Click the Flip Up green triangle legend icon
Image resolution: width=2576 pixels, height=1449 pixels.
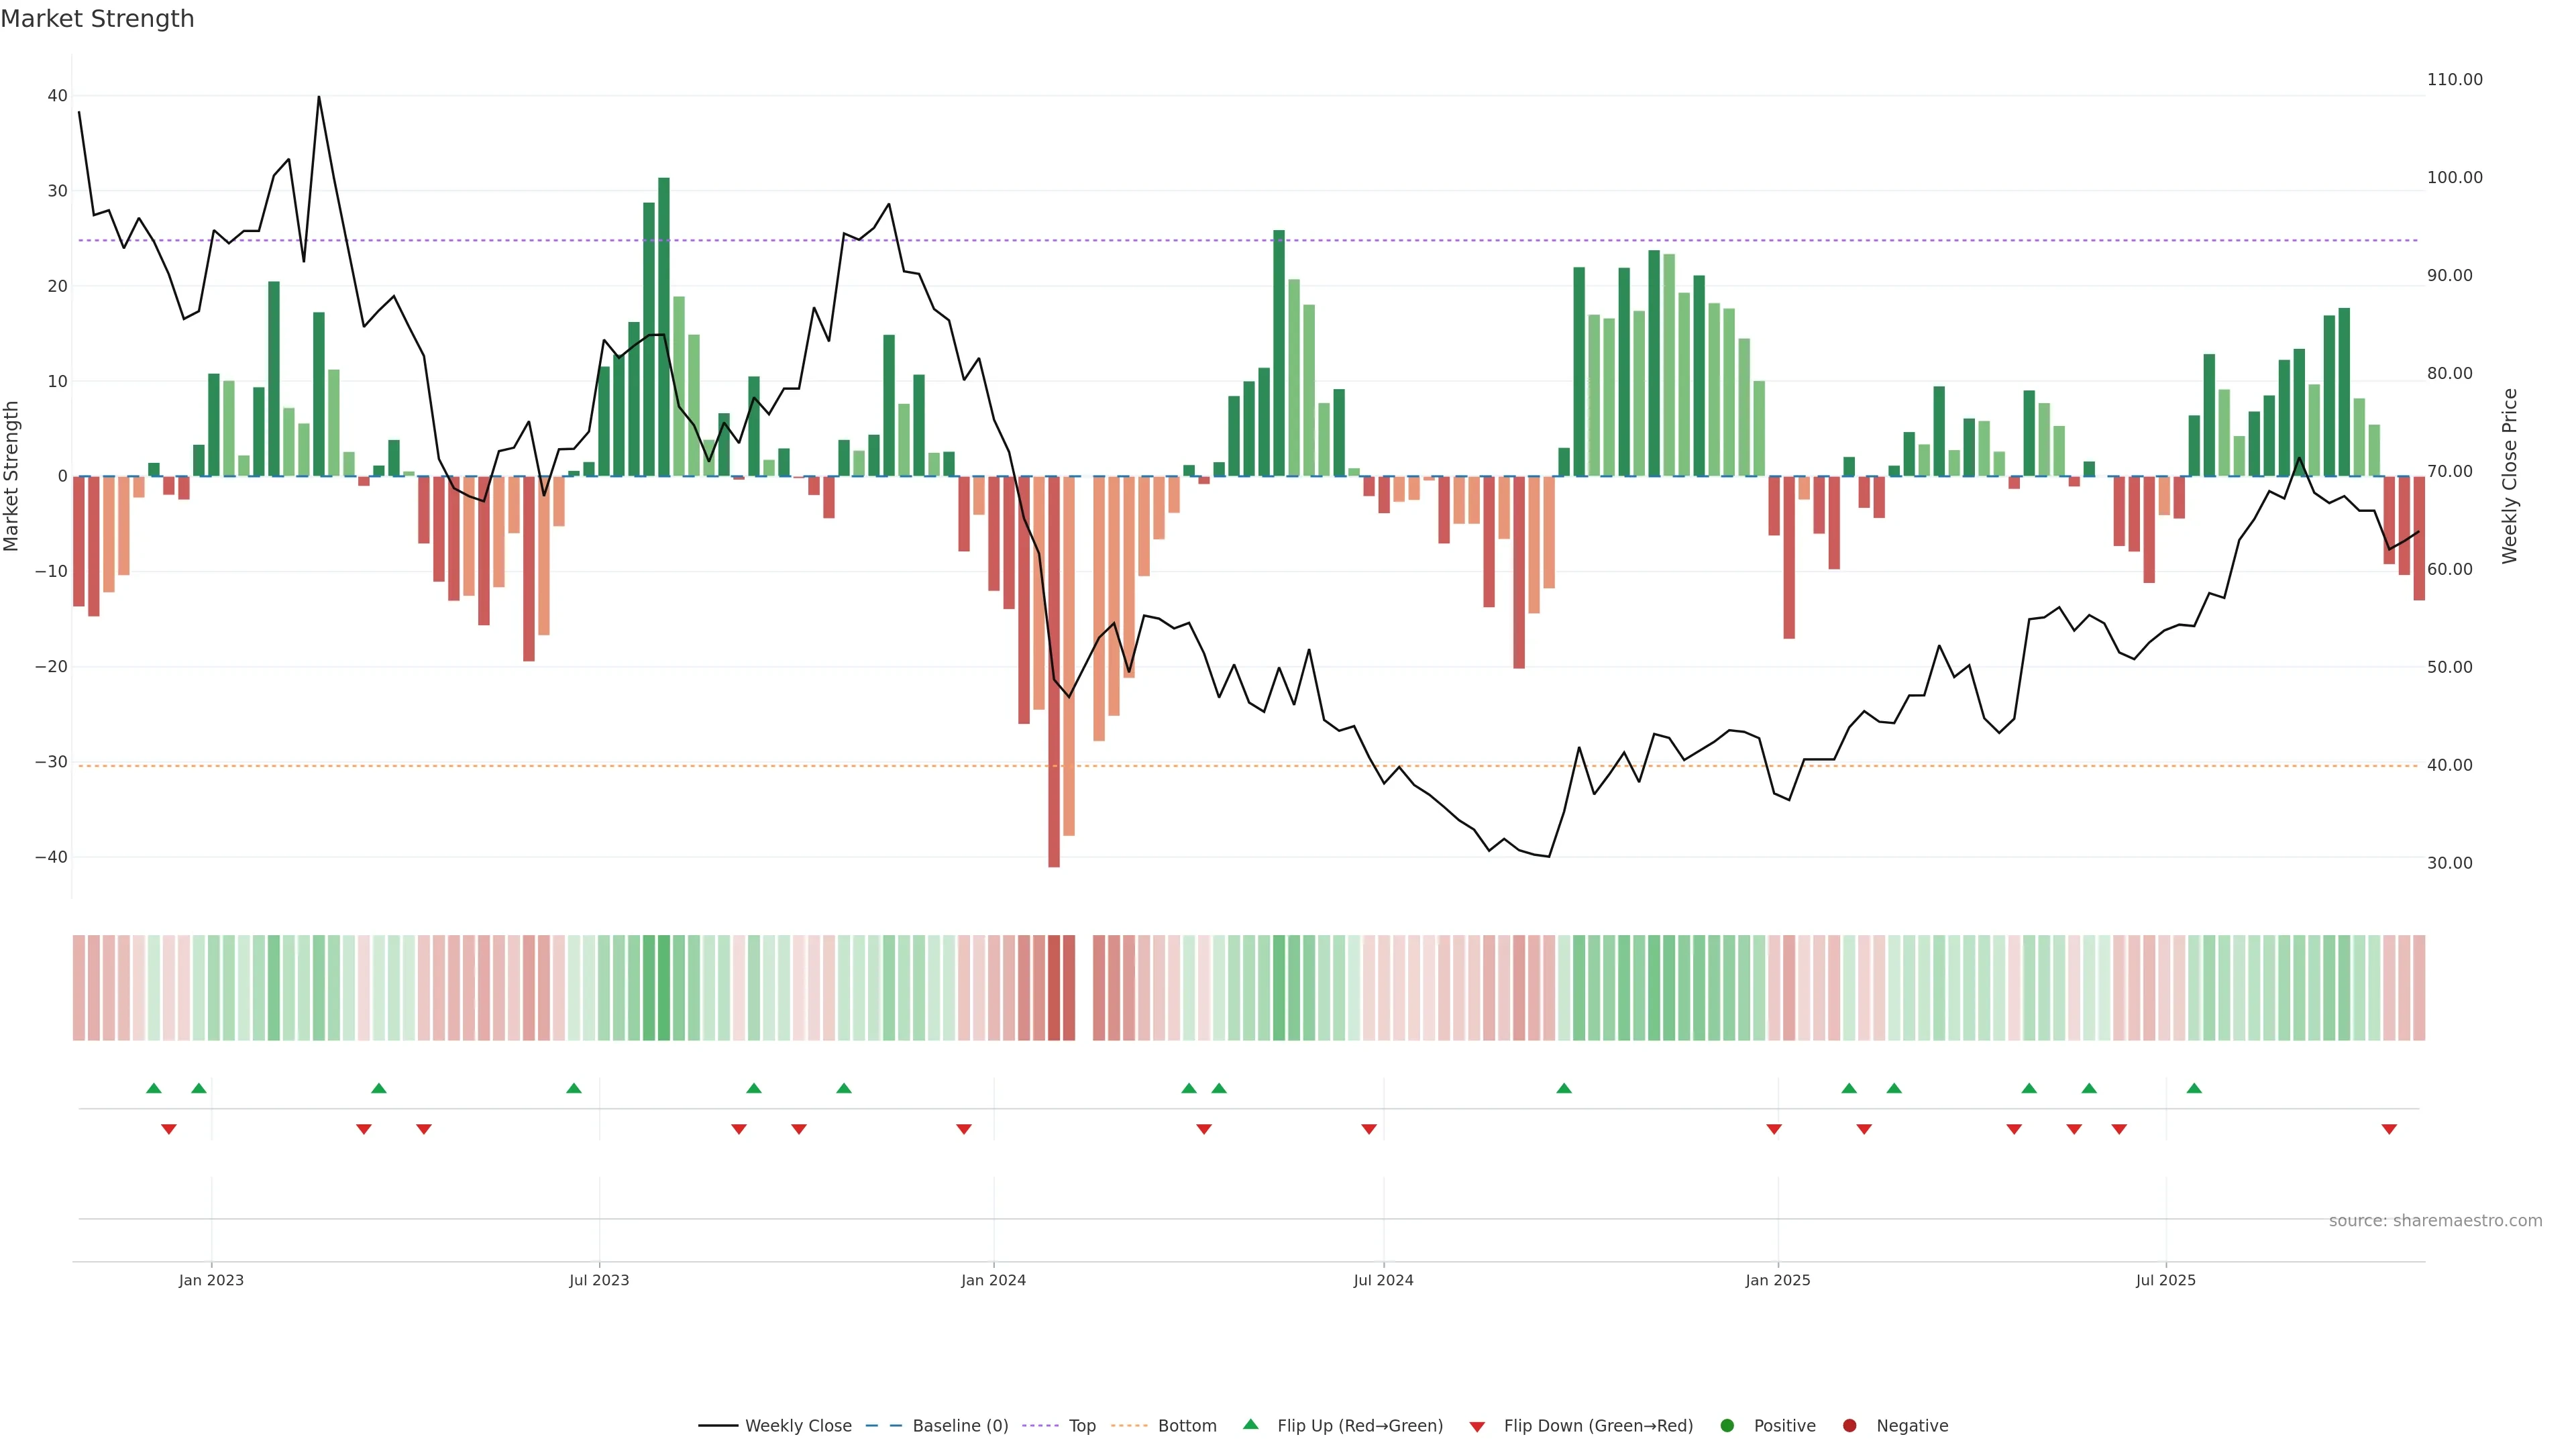[x=1250, y=1424]
